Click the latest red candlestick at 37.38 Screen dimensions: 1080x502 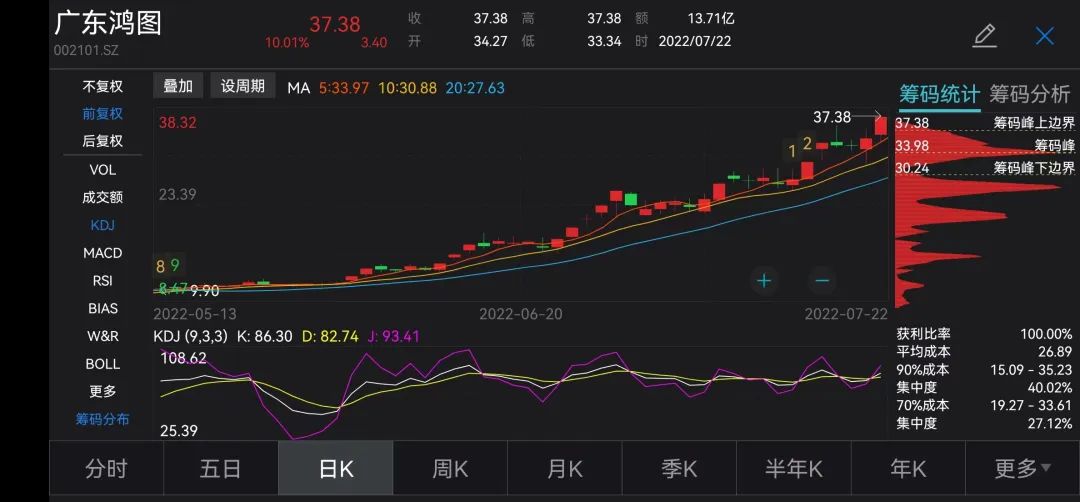point(880,126)
